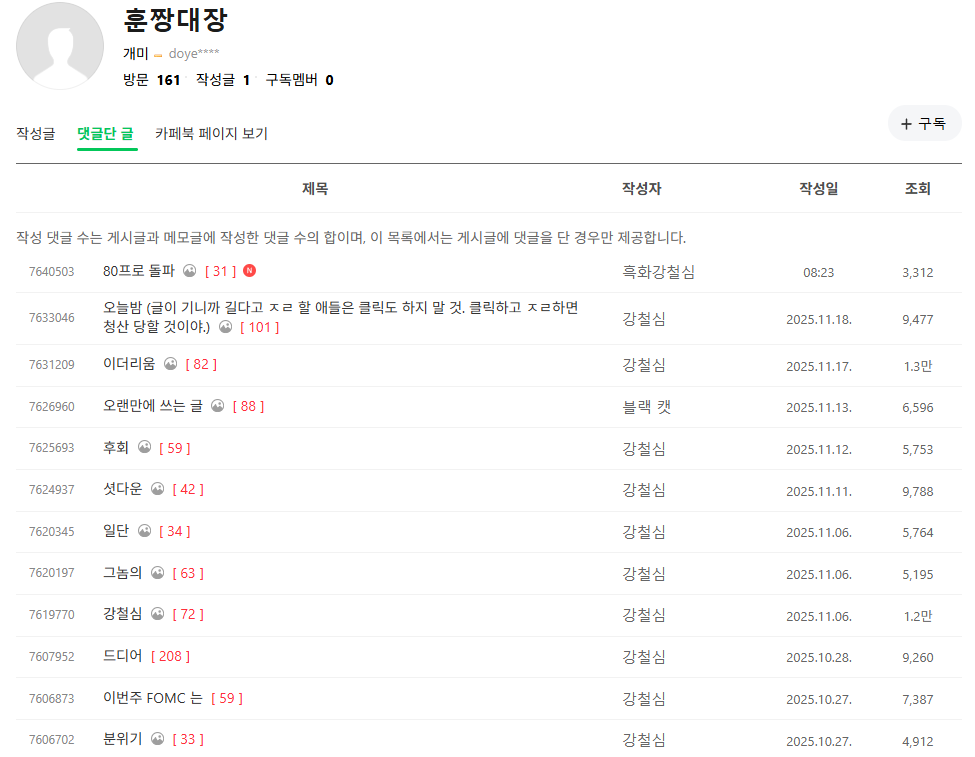The height and width of the screenshot is (757, 975).
Task: Open the post titled '드디어'
Action: tap(123, 656)
